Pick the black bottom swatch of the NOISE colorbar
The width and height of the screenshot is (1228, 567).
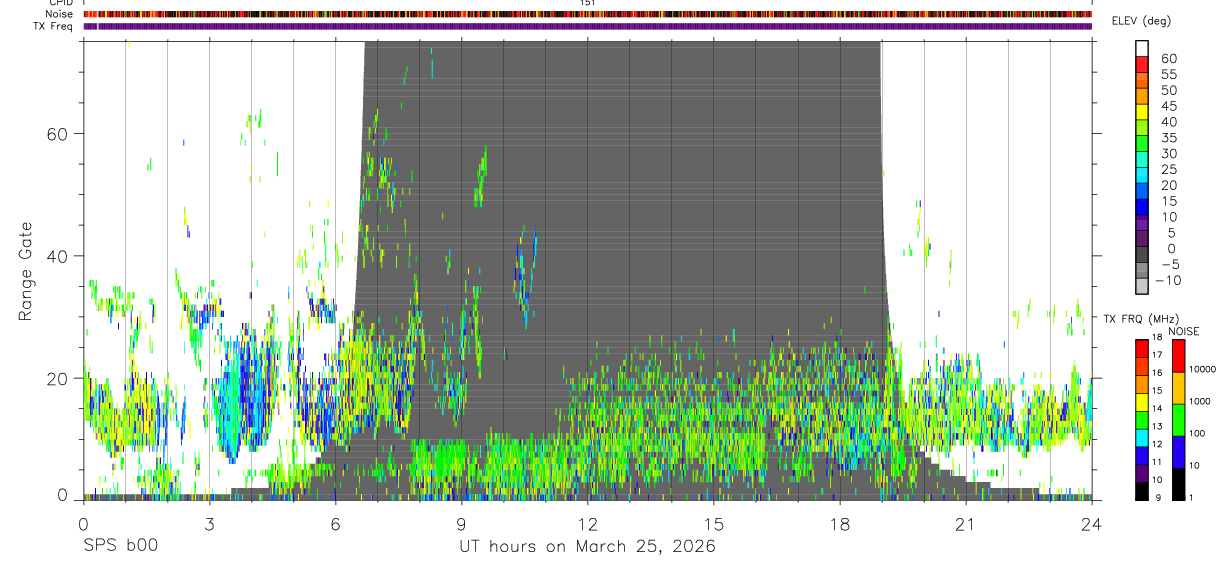click(x=1178, y=484)
